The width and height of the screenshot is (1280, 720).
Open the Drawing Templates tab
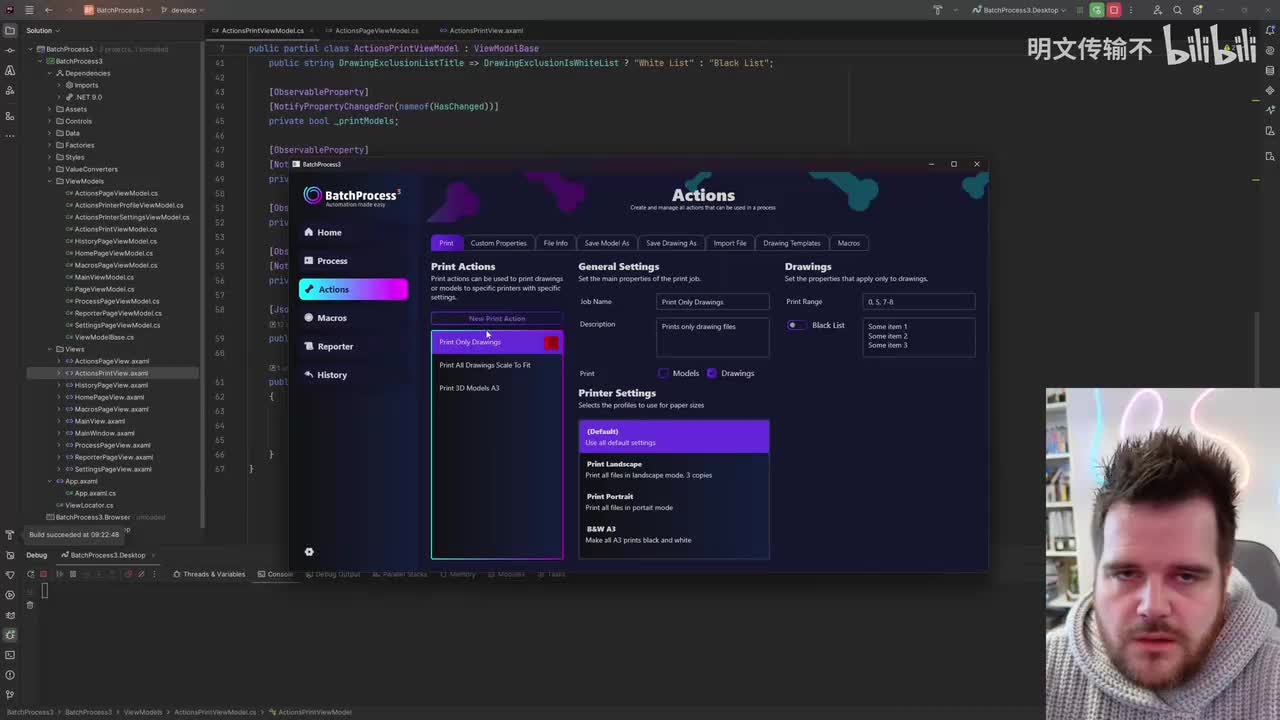click(x=791, y=243)
